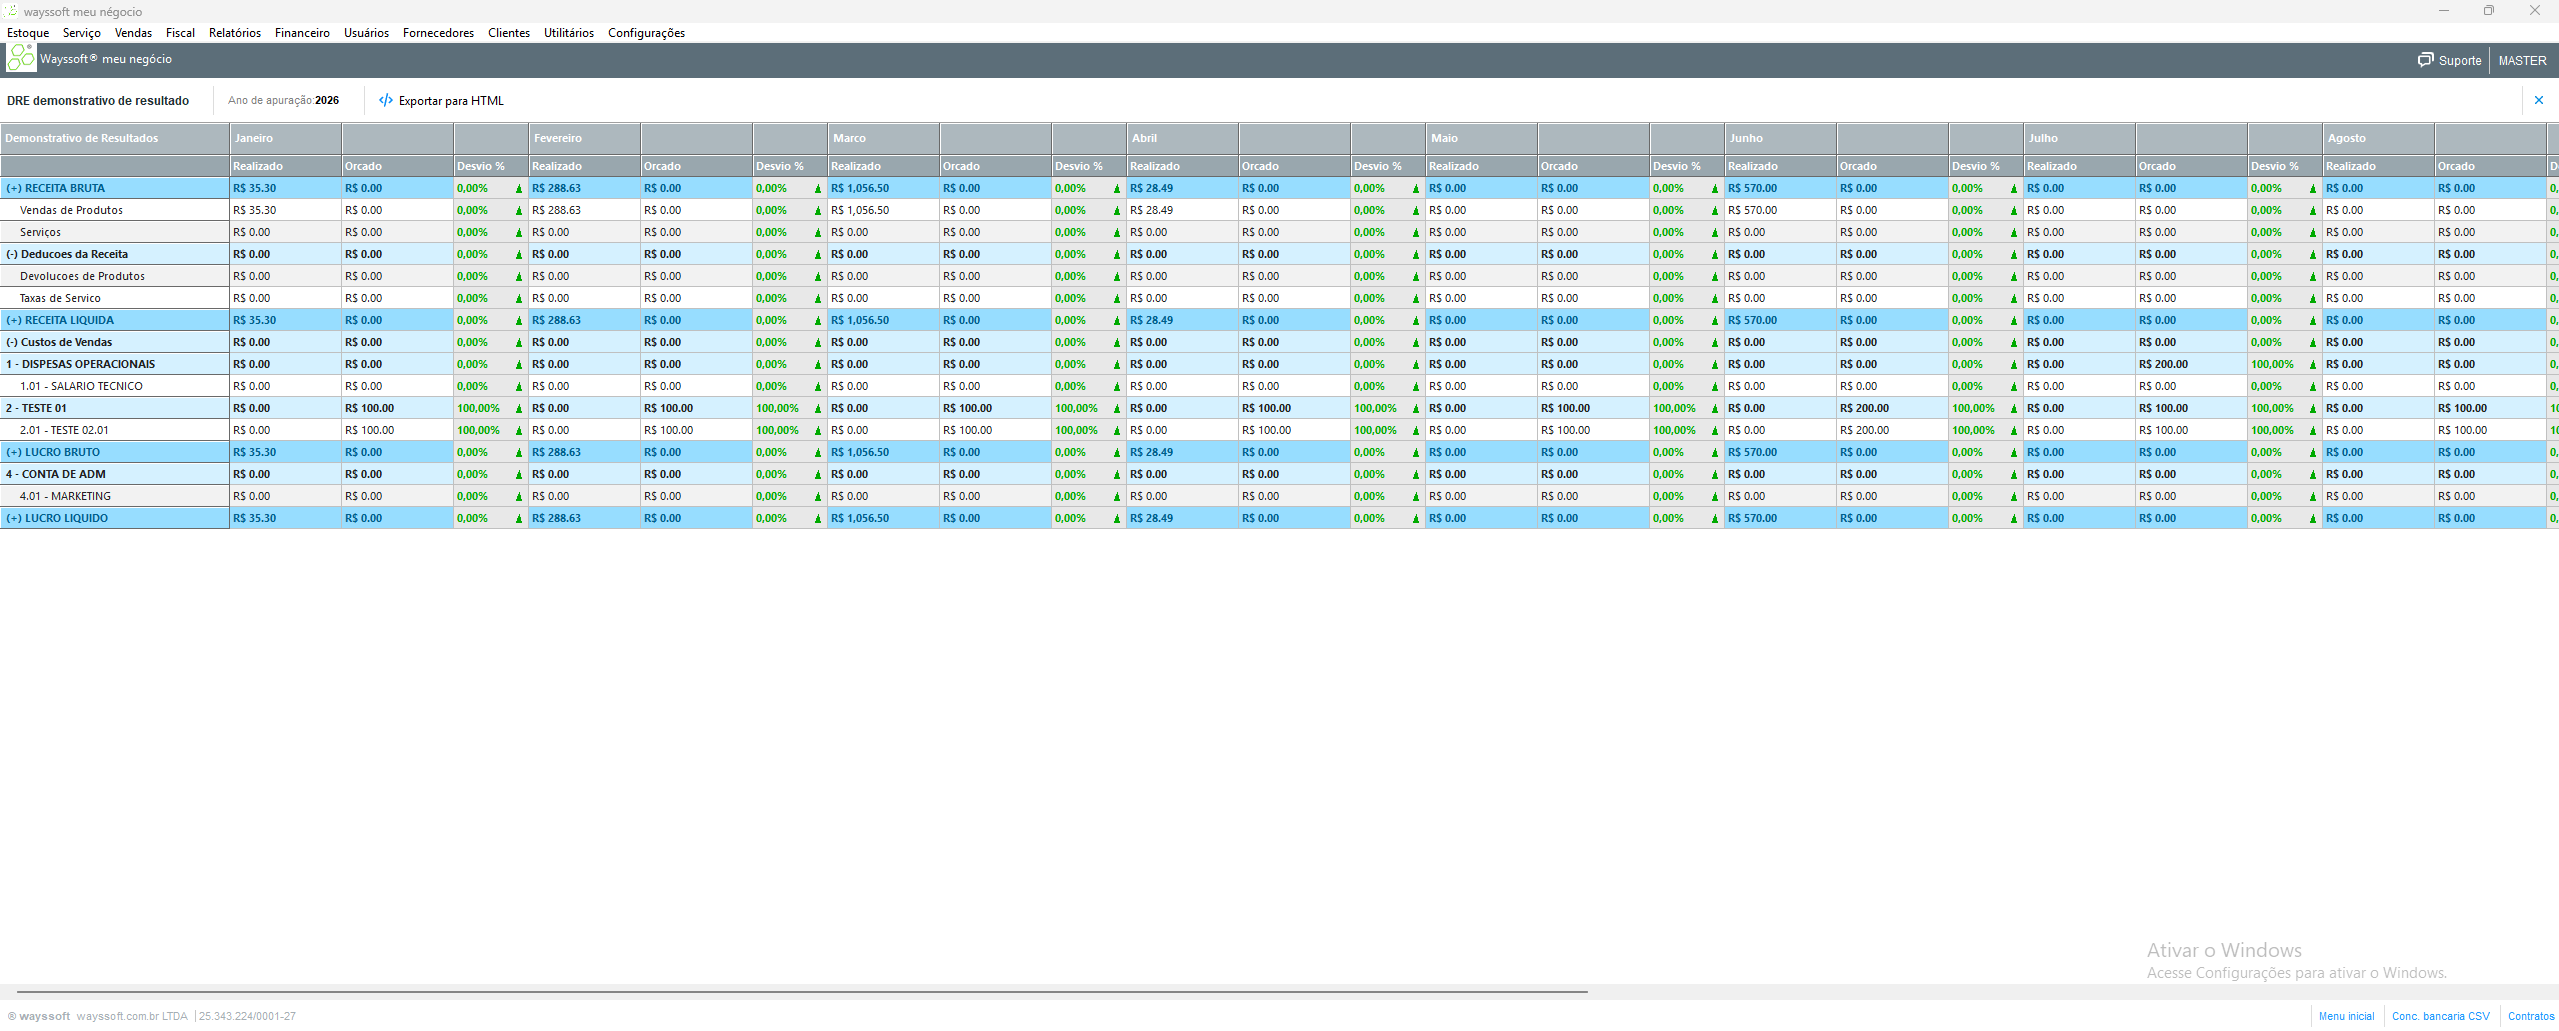
Task: Click the Maio column header
Action: (x=1481, y=138)
